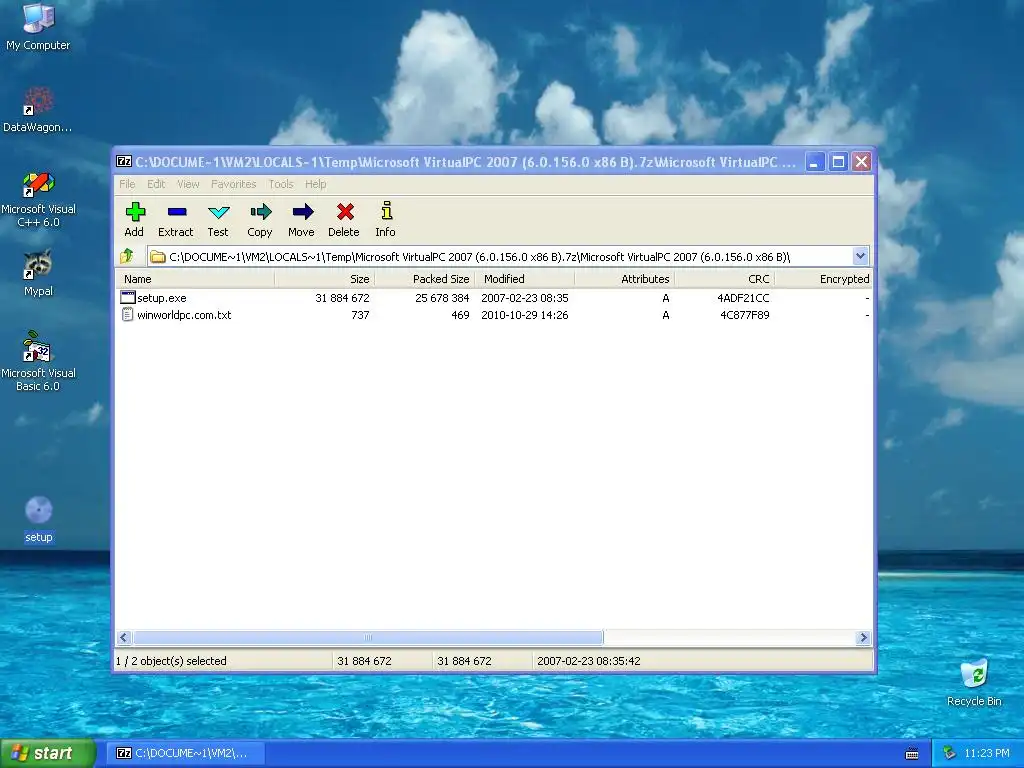Viewport: 1024px width, 768px height.
Task: Click the red Delete icon
Action: click(345, 212)
